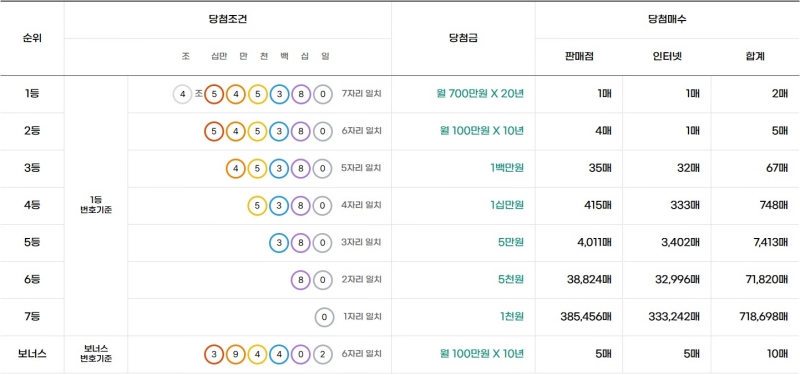Image resolution: width=800 pixels, height=375 pixels.
Task: Click the gray group ball 4 before 조 in the 1등 row
Action: pyautogui.click(x=183, y=94)
